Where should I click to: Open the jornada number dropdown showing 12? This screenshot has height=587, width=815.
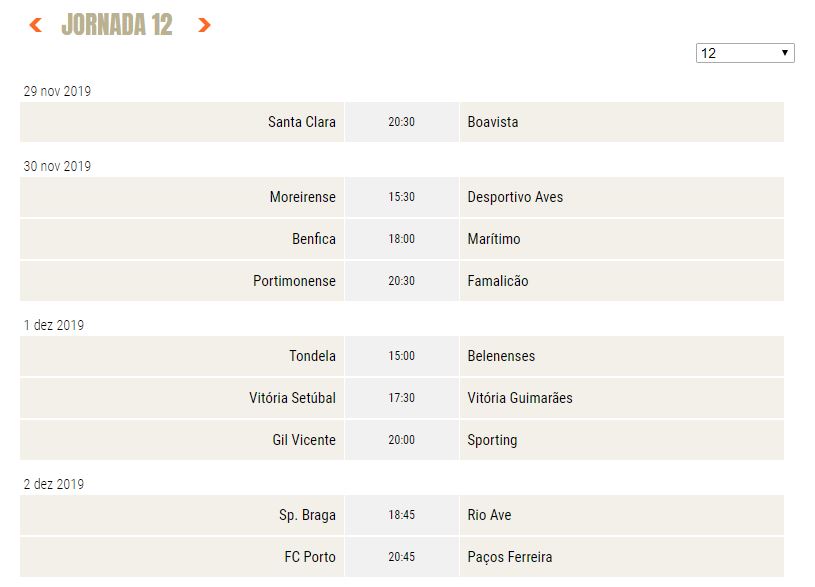(745, 53)
